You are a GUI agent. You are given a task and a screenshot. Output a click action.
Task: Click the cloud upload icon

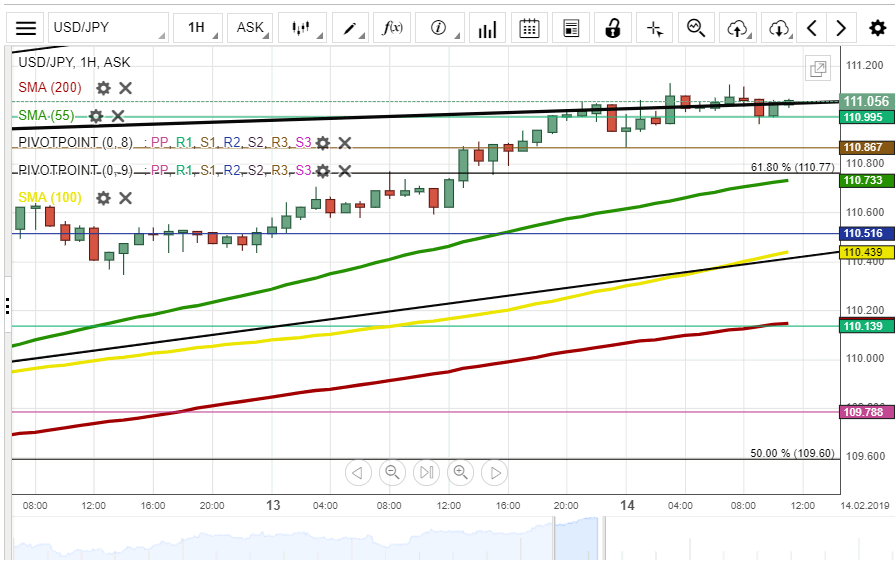click(738, 28)
